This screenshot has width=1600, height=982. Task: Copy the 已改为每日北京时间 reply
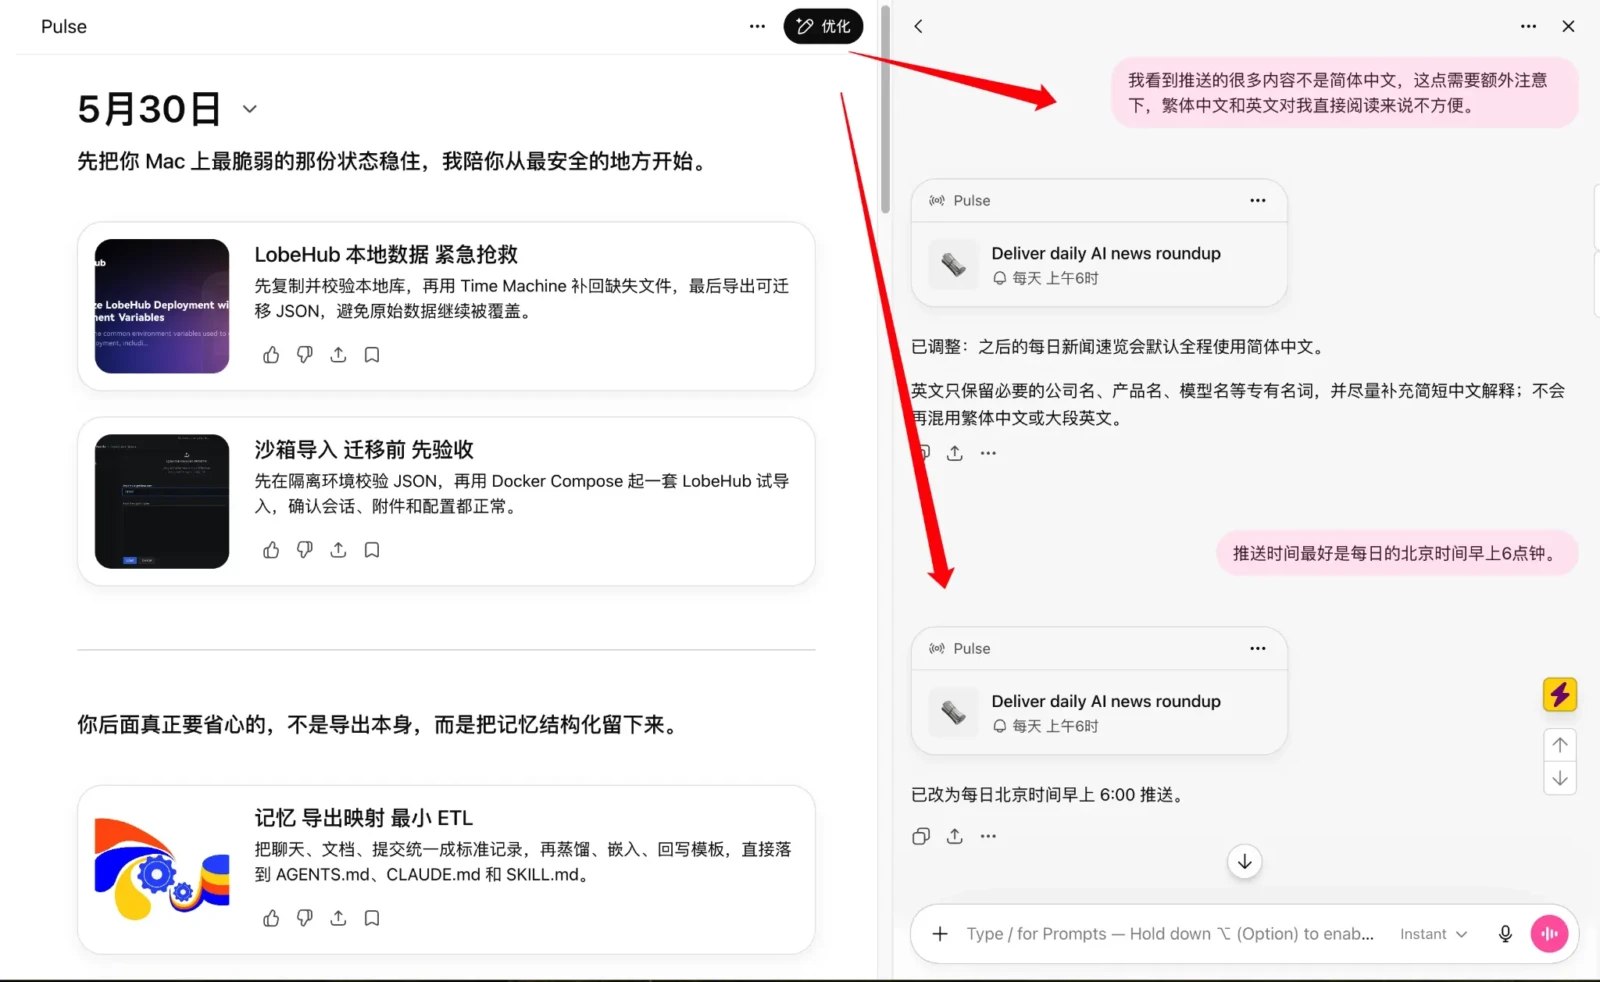921,836
